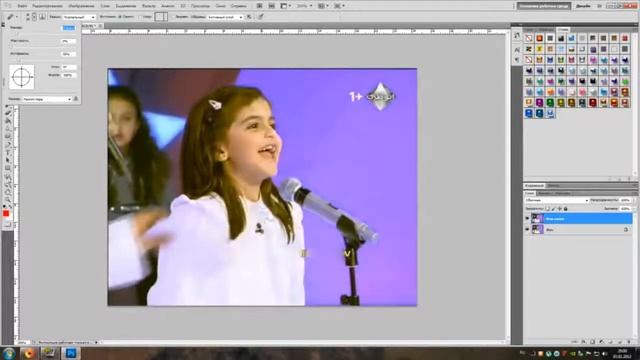Click the red foreground color swatch

[6, 213]
